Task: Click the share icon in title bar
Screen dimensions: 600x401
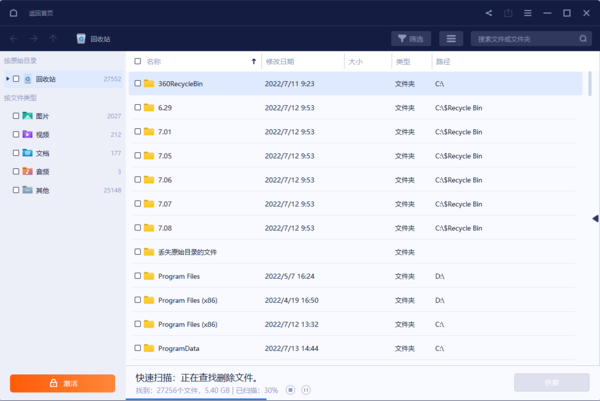Action: tap(489, 13)
